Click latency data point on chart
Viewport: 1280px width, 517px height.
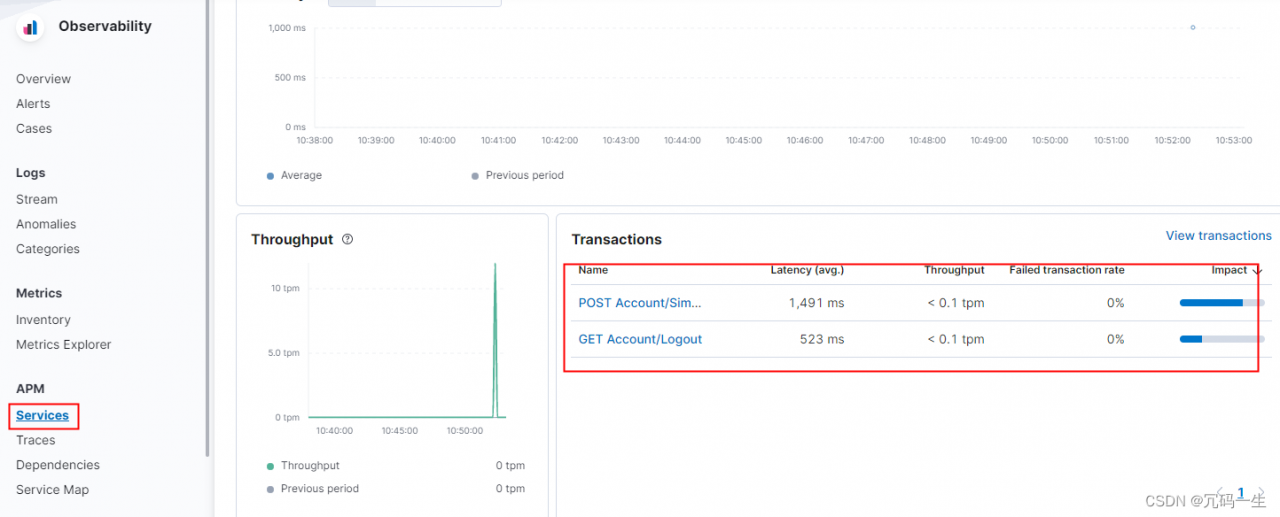click(1193, 27)
